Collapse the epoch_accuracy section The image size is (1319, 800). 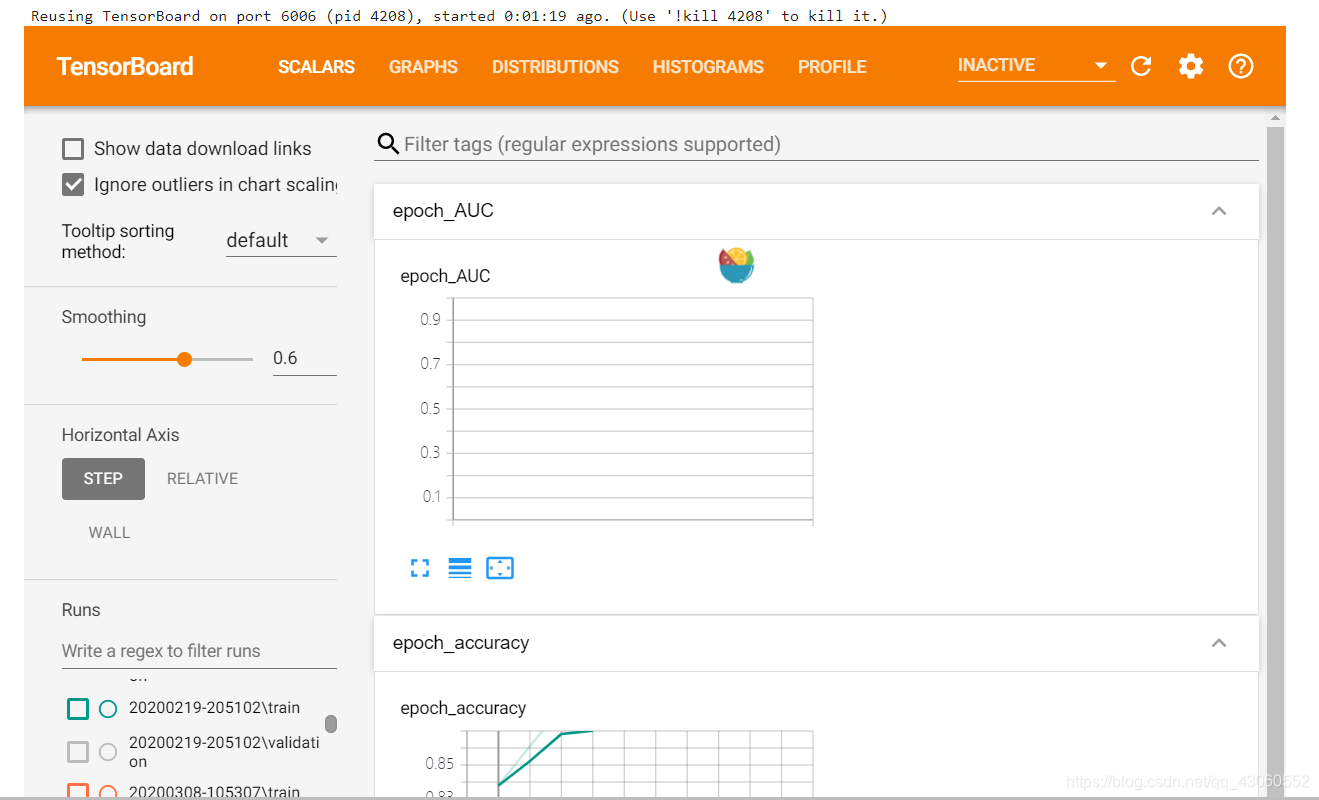[x=1218, y=643]
